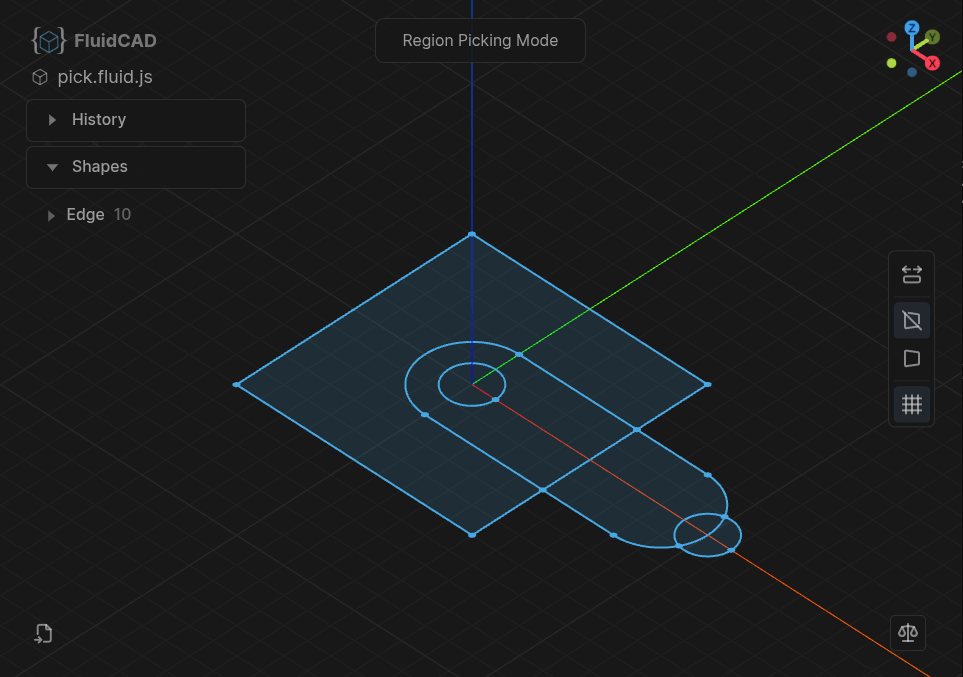Click the Region Picking Mode header

pyautogui.click(x=480, y=40)
